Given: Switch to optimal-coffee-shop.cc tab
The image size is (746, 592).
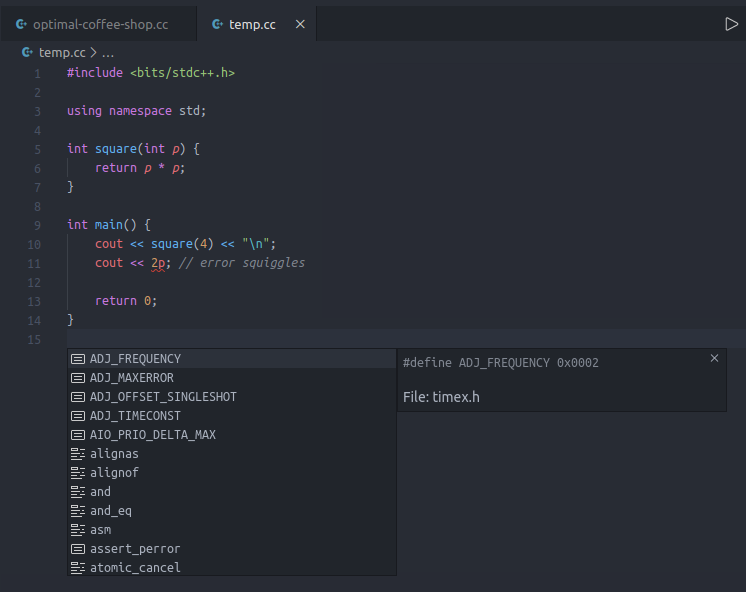Looking at the screenshot, I should pyautogui.click(x=98, y=24).
